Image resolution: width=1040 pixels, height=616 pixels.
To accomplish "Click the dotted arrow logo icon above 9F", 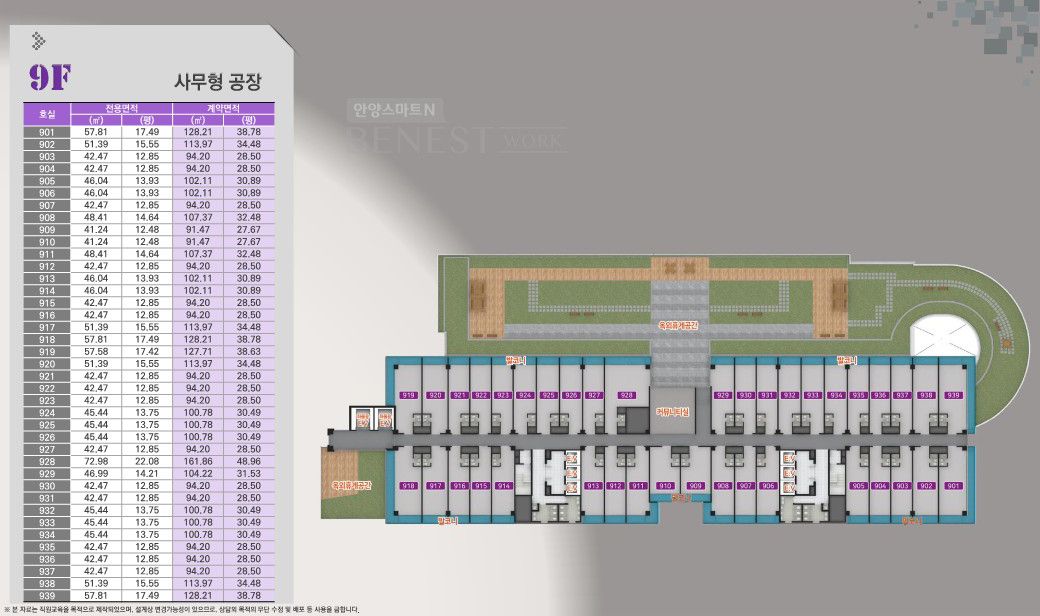I will click(39, 41).
